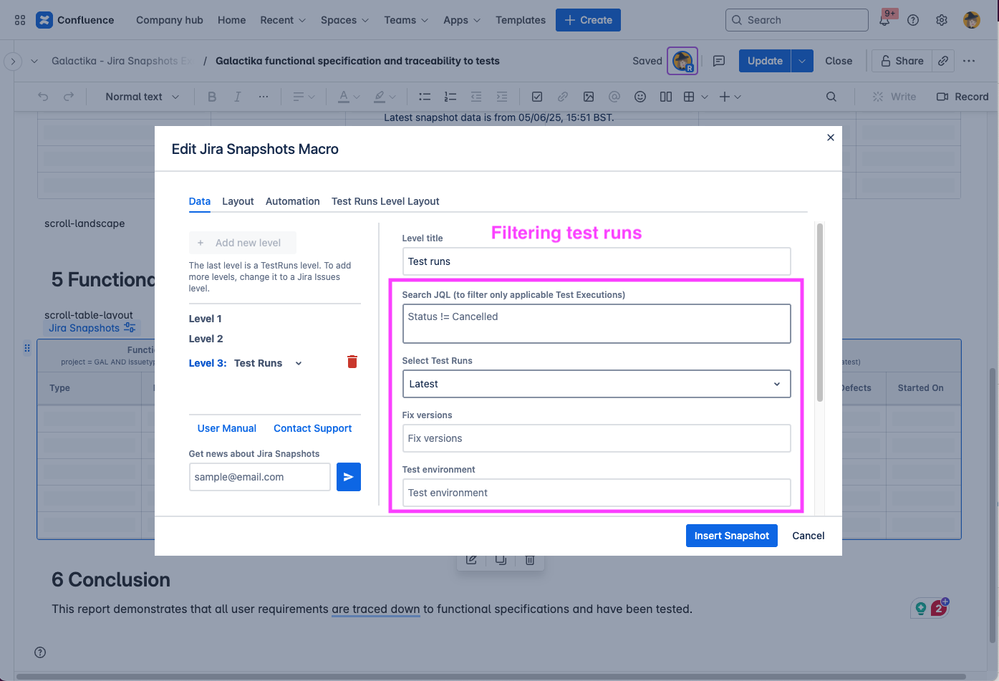Click the redo icon
999x681 pixels.
click(68, 97)
